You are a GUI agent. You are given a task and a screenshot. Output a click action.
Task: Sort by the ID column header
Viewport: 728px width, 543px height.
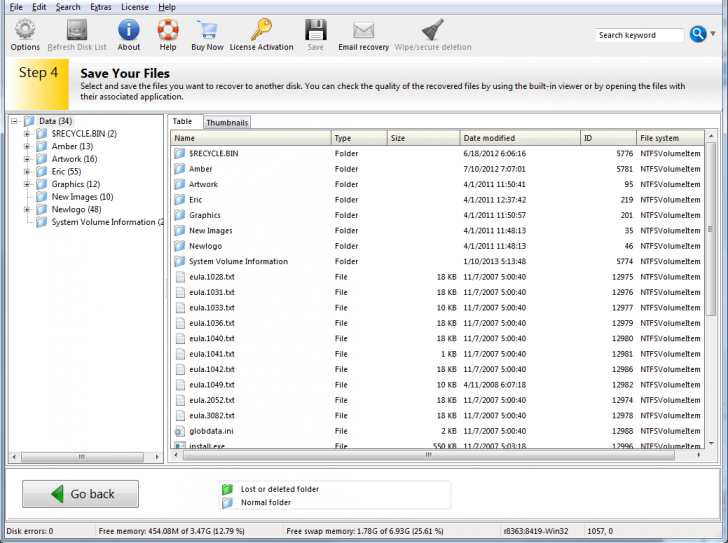pos(608,138)
